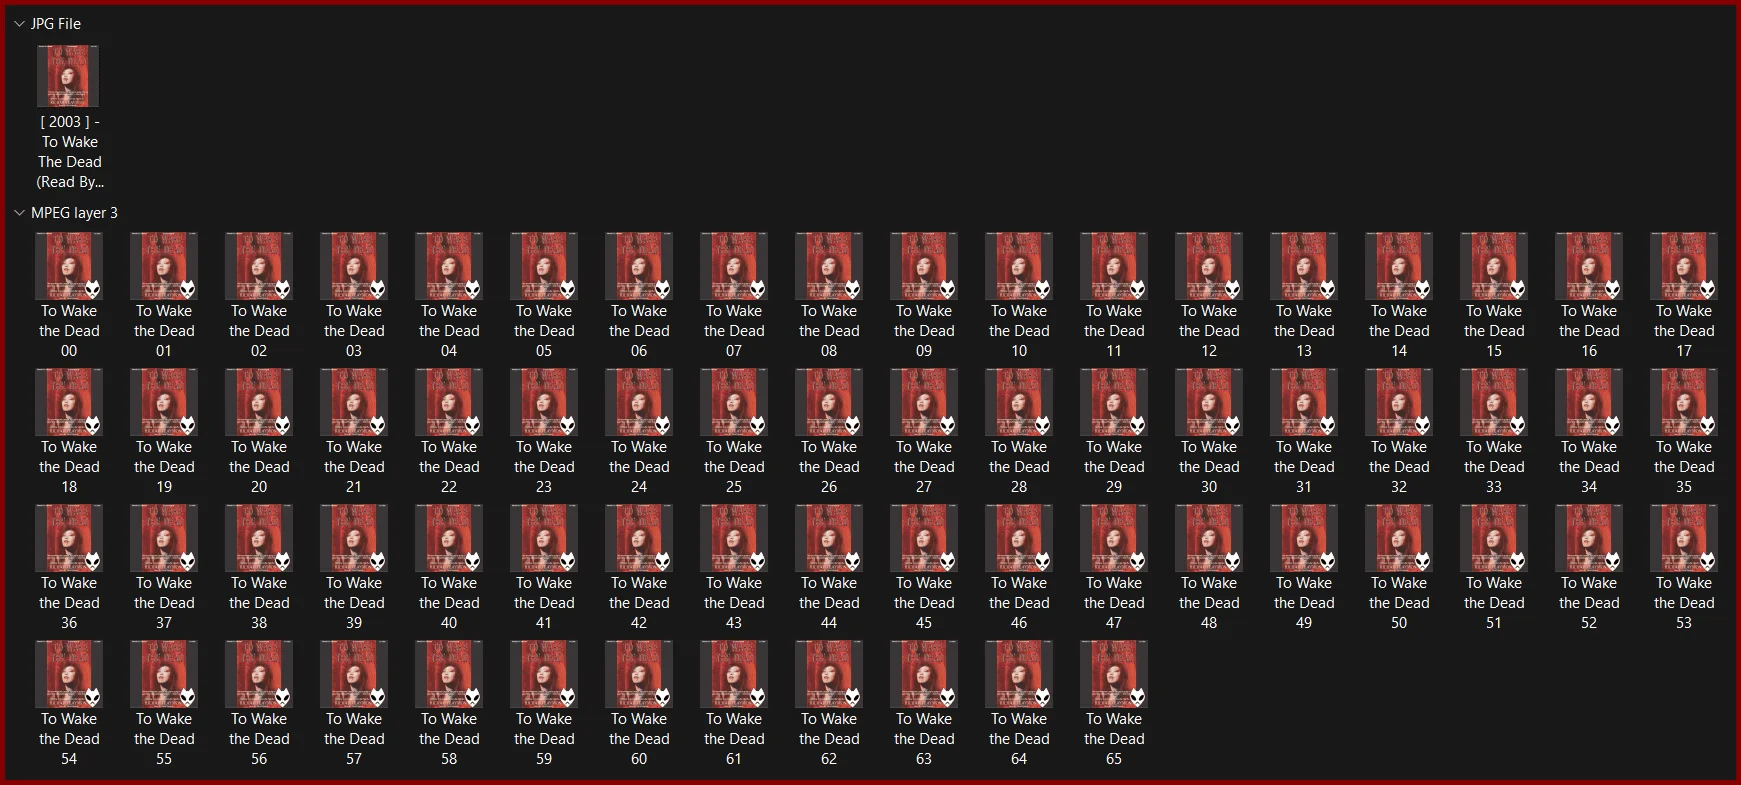Click the file name To Wake the Dead 10
The width and height of the screenshot is (1741, 785).
[1019, 331]
